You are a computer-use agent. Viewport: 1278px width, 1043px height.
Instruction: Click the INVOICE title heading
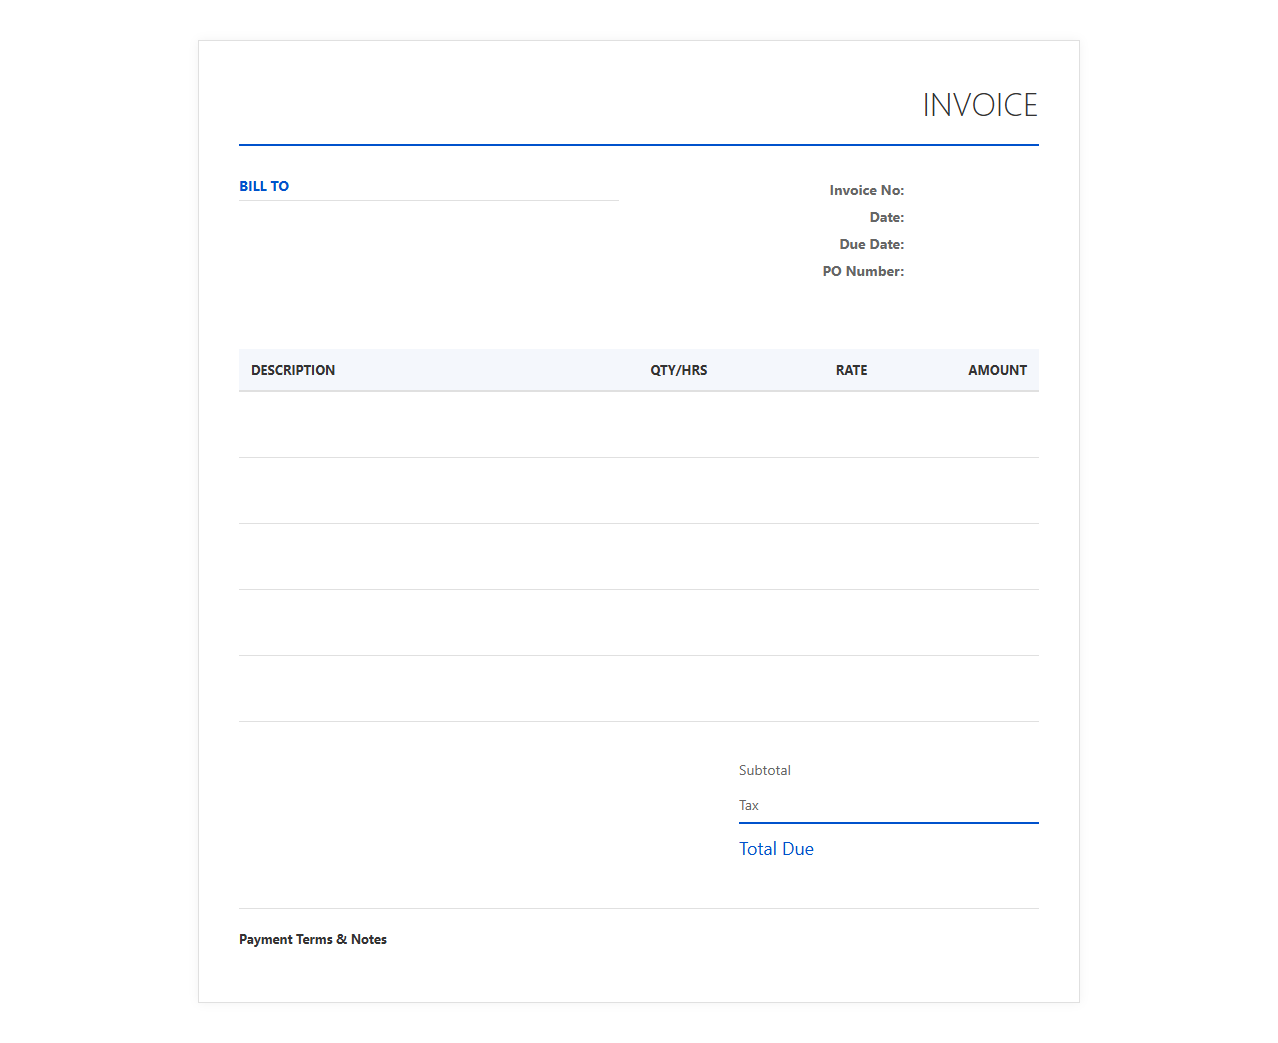coord(980,105)
